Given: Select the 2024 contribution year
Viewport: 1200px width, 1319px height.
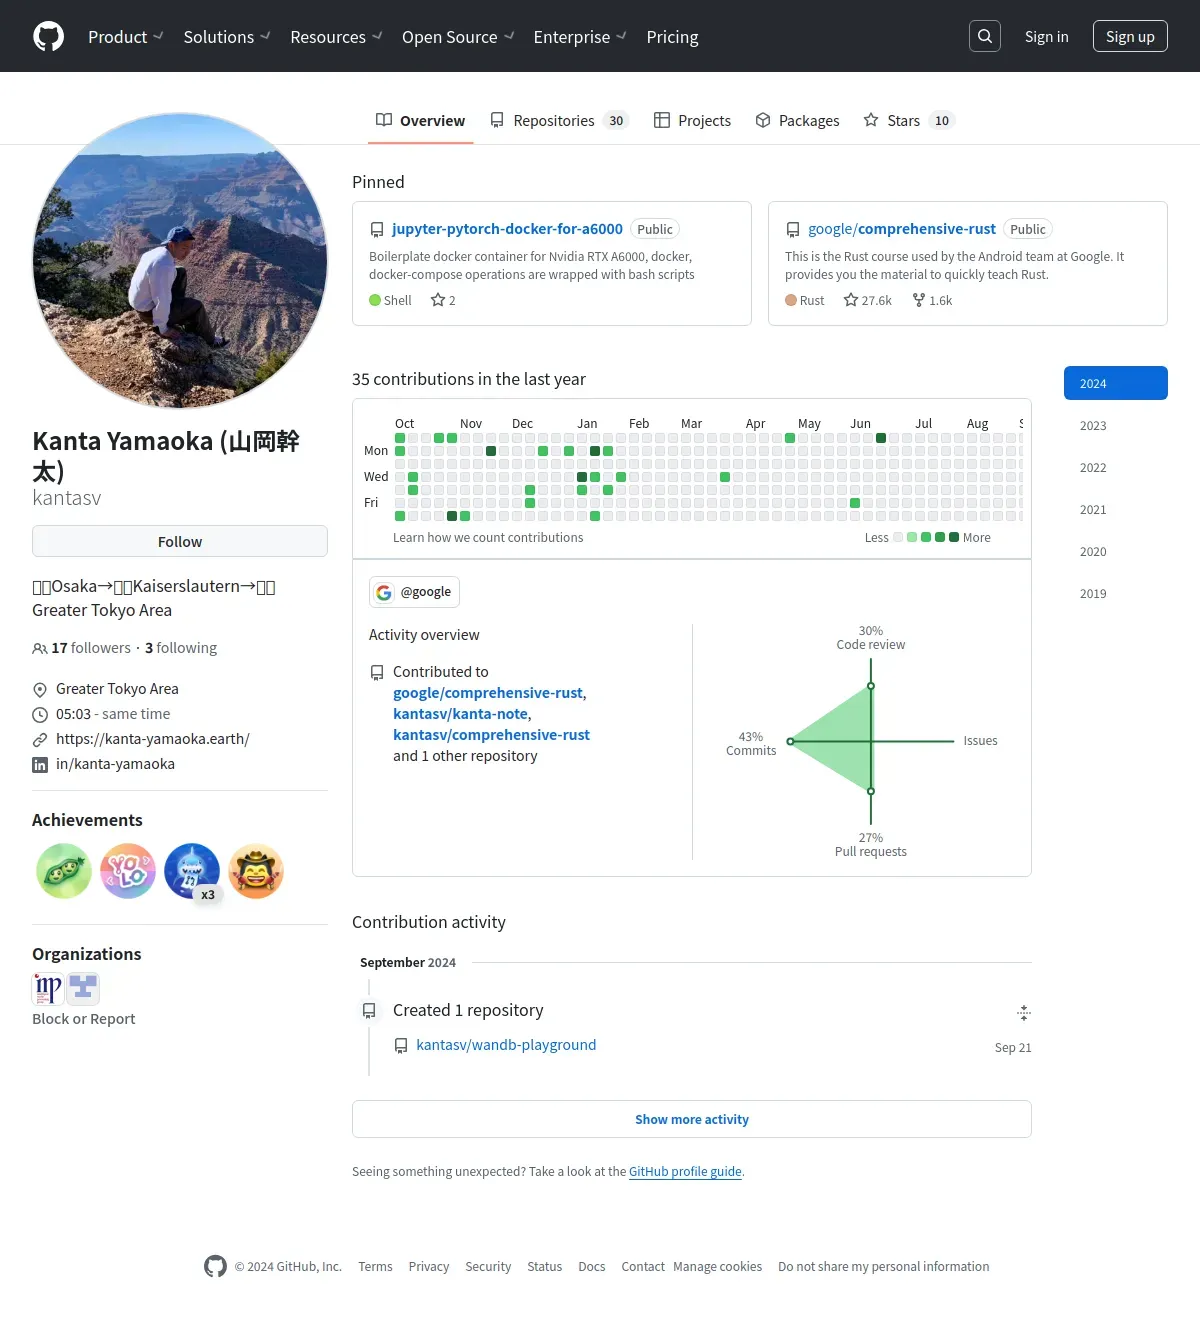Looking at the screenshot, I should point(1116,383).
